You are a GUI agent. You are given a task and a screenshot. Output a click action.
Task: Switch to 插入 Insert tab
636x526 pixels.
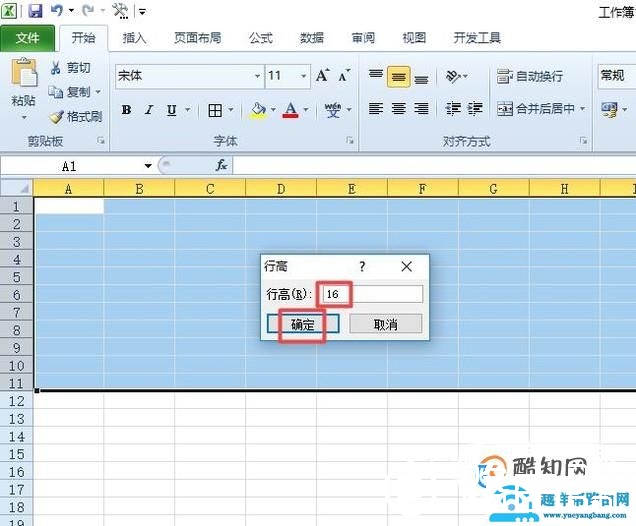134,38
